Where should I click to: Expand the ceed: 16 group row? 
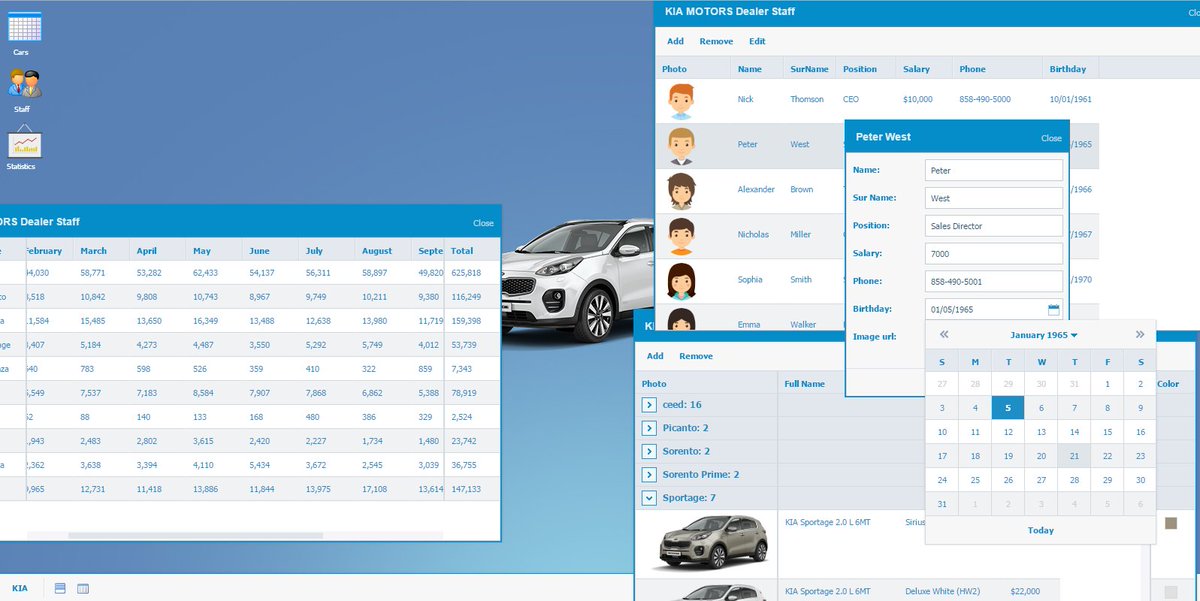tap(649, 405)
